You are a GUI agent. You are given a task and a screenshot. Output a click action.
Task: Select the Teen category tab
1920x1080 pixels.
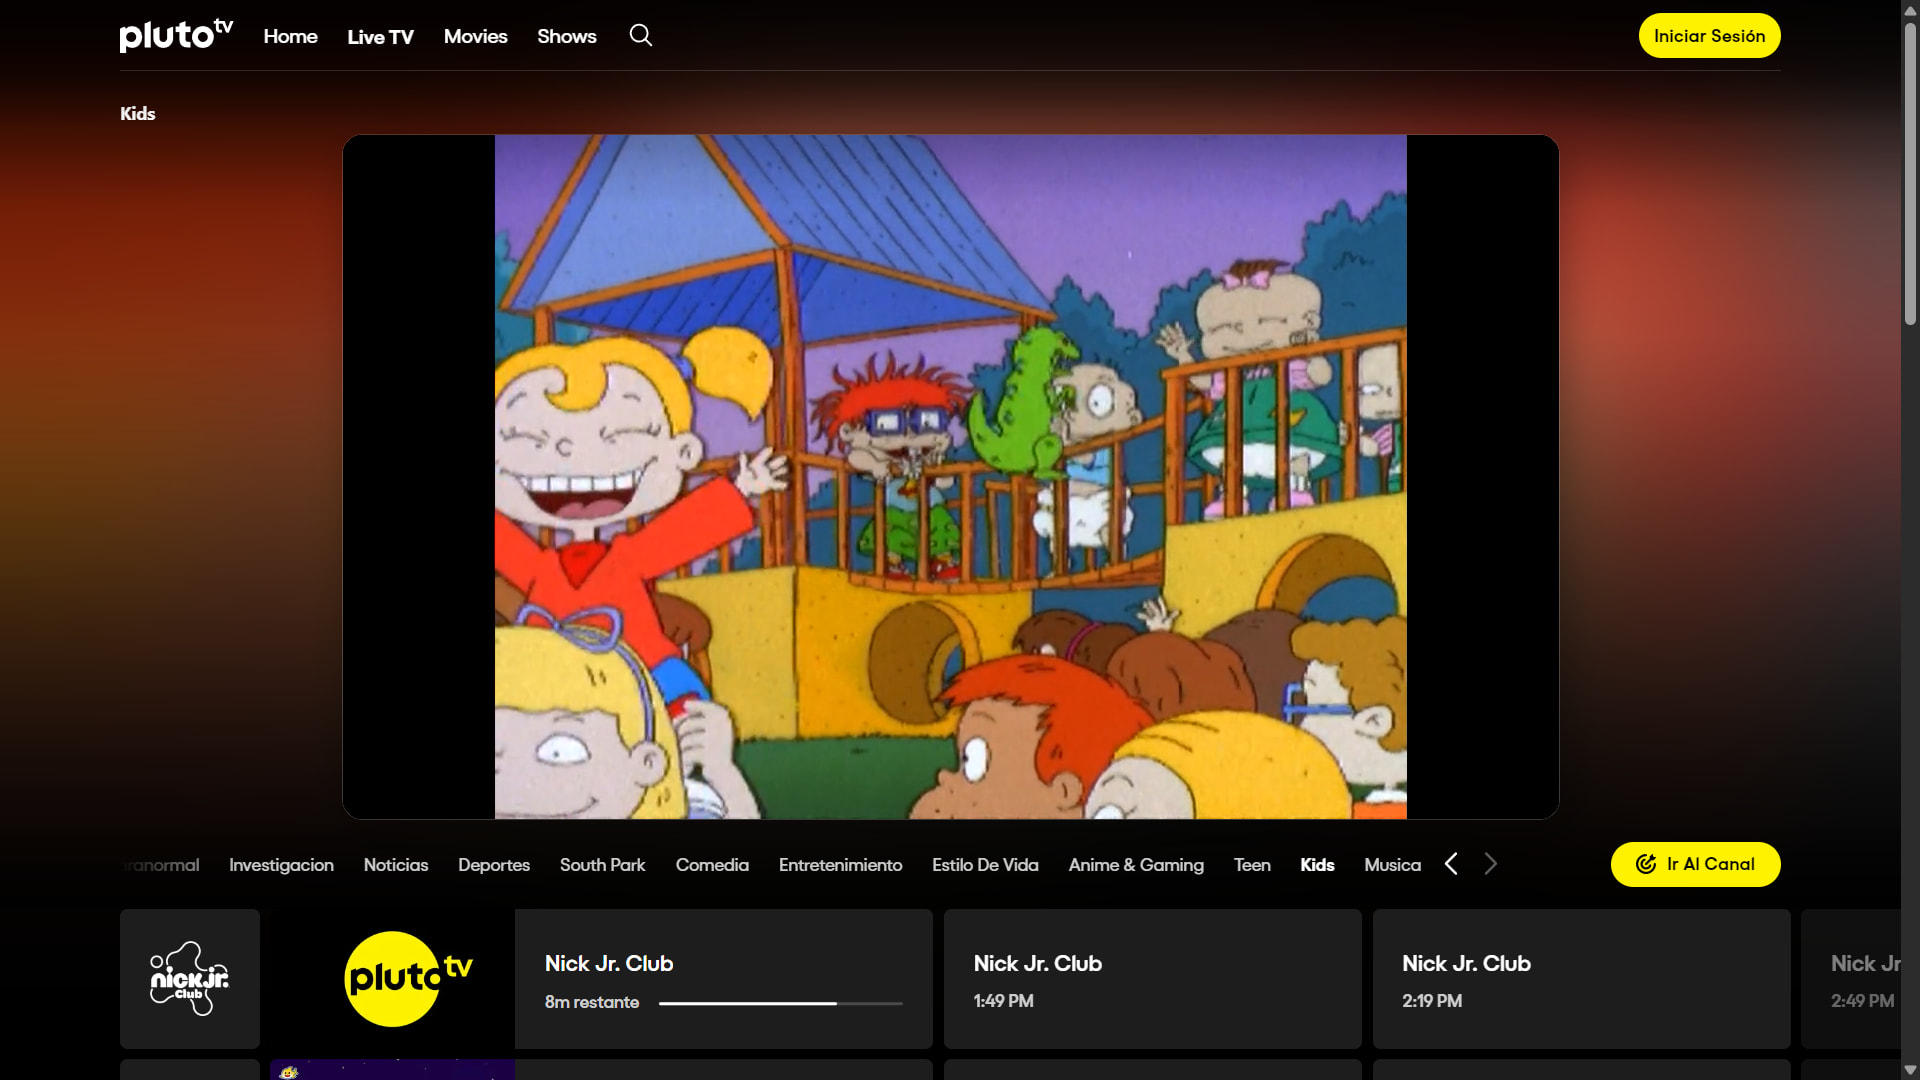tap(1252, 865)
